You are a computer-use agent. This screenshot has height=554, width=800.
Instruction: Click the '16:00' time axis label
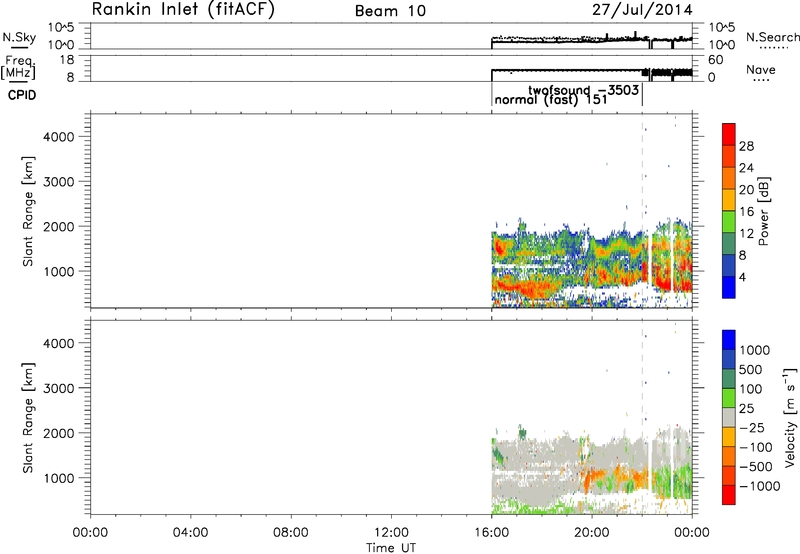(x=491, y=532)
